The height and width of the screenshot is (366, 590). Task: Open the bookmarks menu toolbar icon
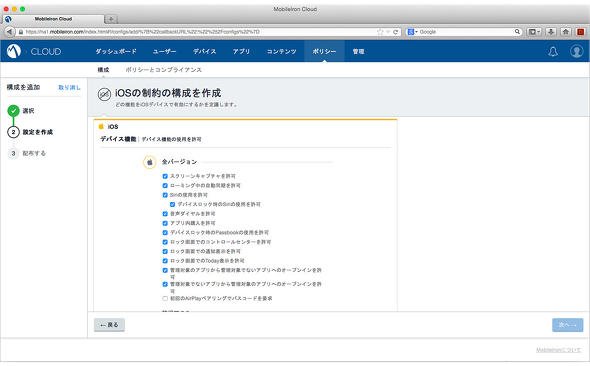pos(534,32)
